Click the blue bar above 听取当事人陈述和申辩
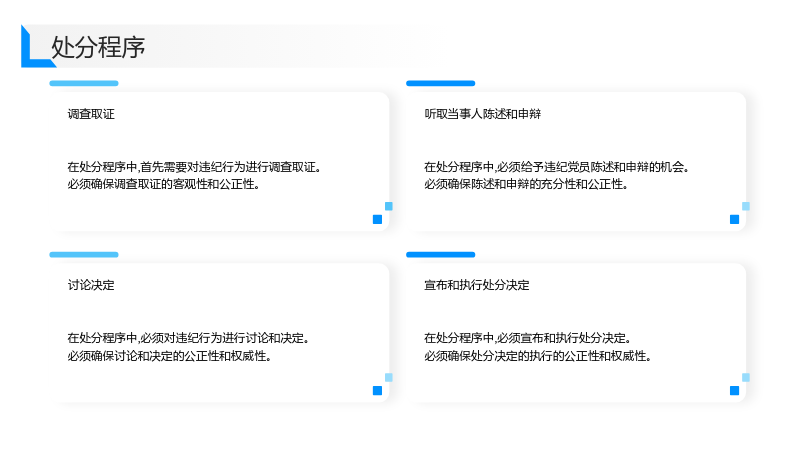 [x=440, y=83]
